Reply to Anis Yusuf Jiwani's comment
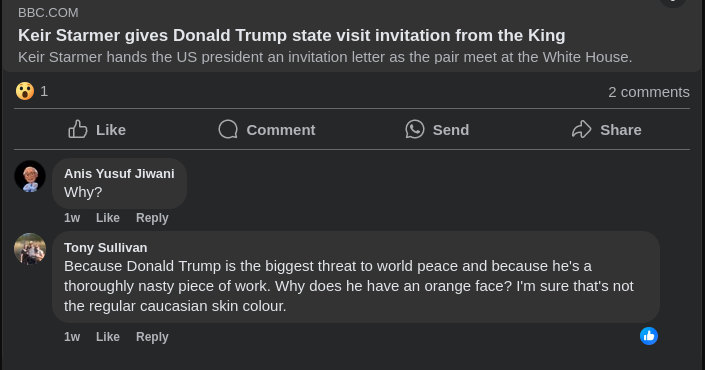 152,218
